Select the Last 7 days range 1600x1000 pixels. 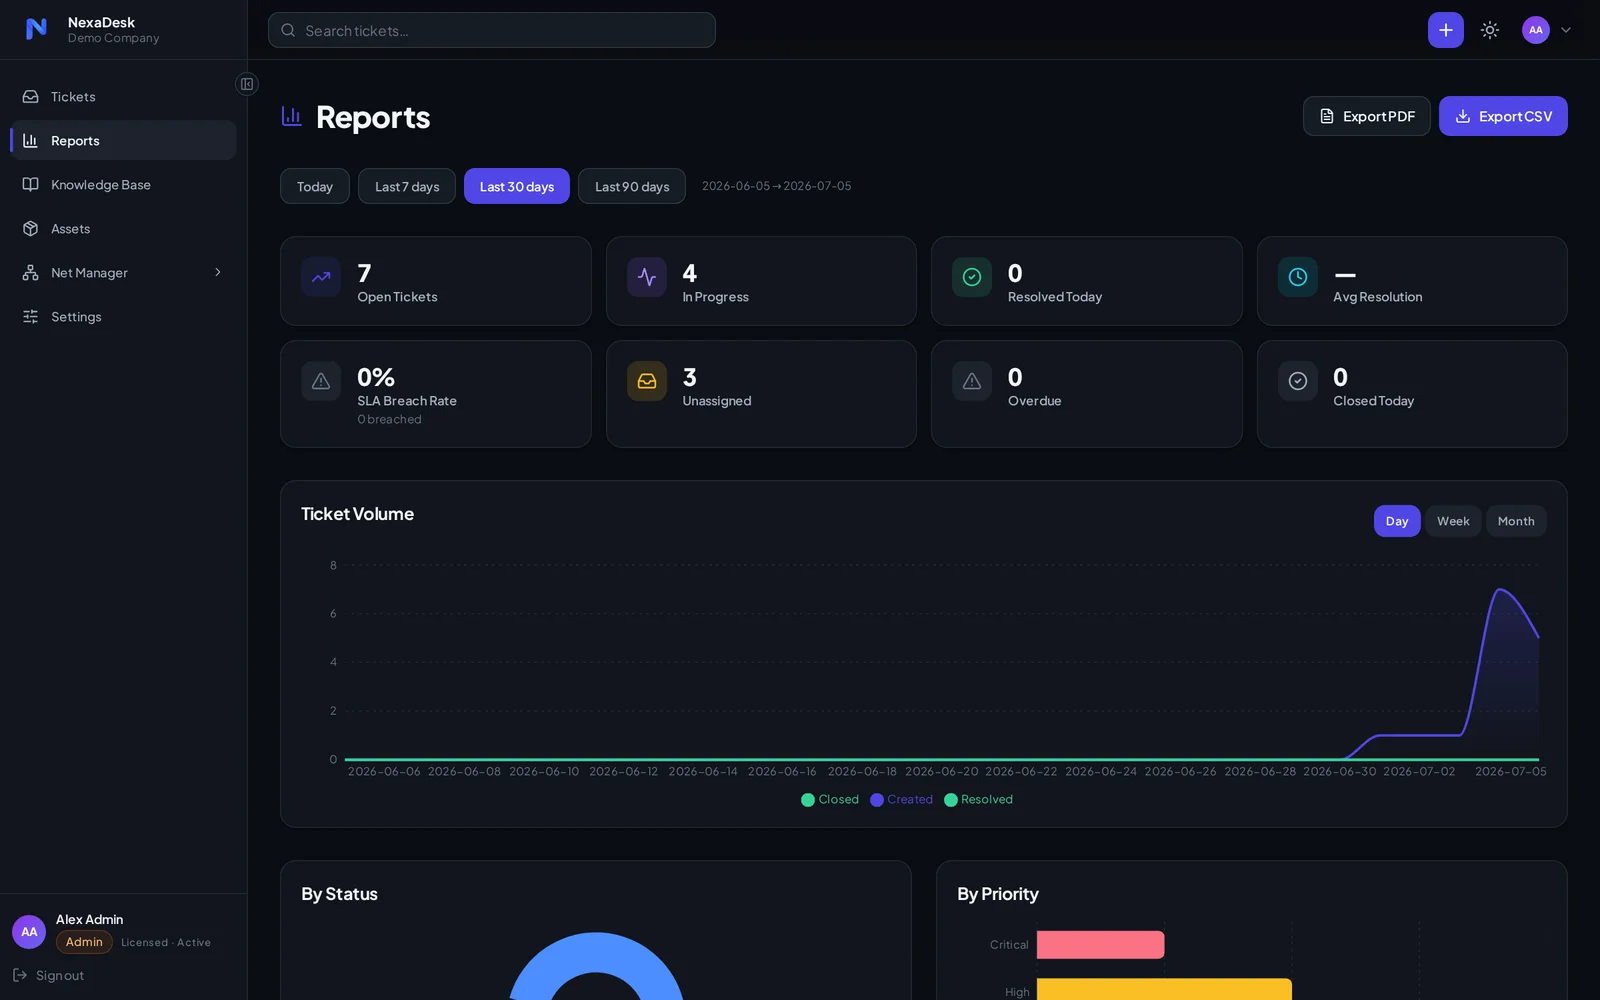click(407, 186)
